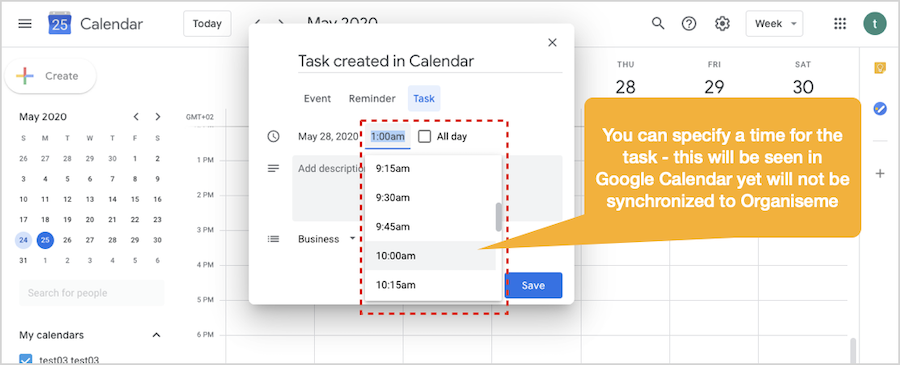The height and width of the screenshot is (365, 900).
Task: Open the Support help icon
Action: click(x=689, y=24)
